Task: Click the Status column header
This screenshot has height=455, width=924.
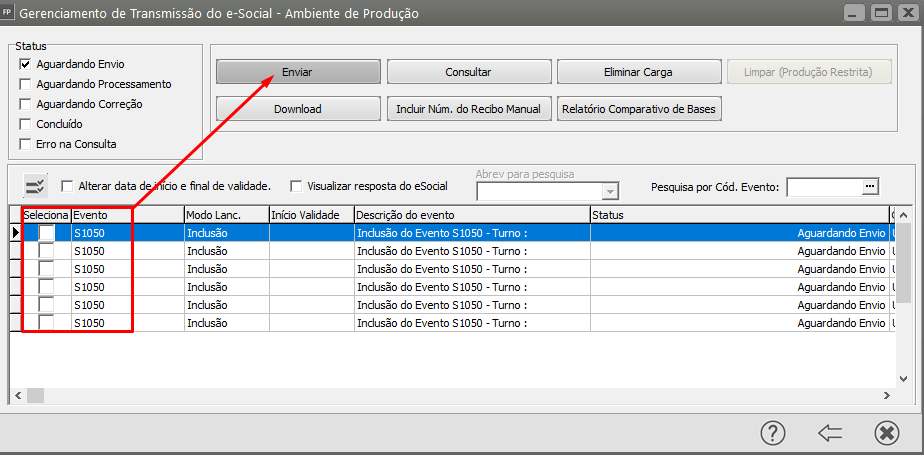Action: point(740,215)
